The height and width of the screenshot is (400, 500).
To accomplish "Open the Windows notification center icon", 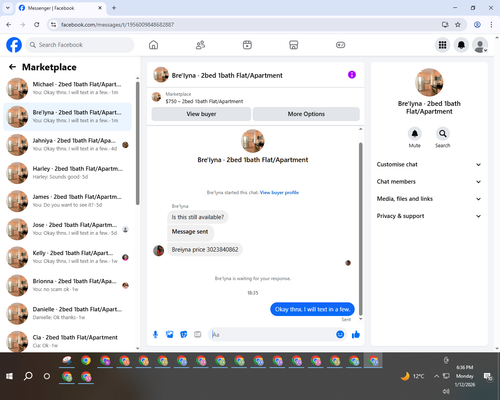I will pyautogui.click(x=488, y=377).
